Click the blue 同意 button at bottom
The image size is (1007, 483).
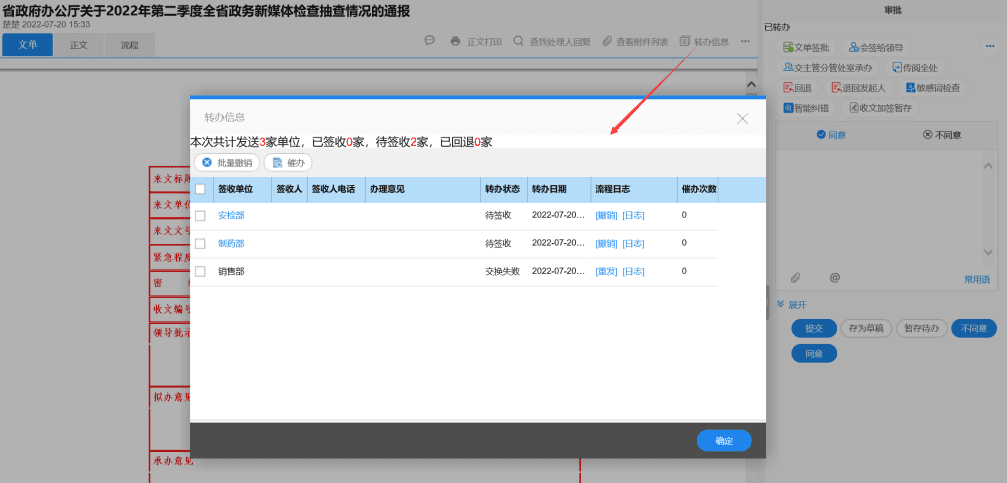(x=814, y=353)
